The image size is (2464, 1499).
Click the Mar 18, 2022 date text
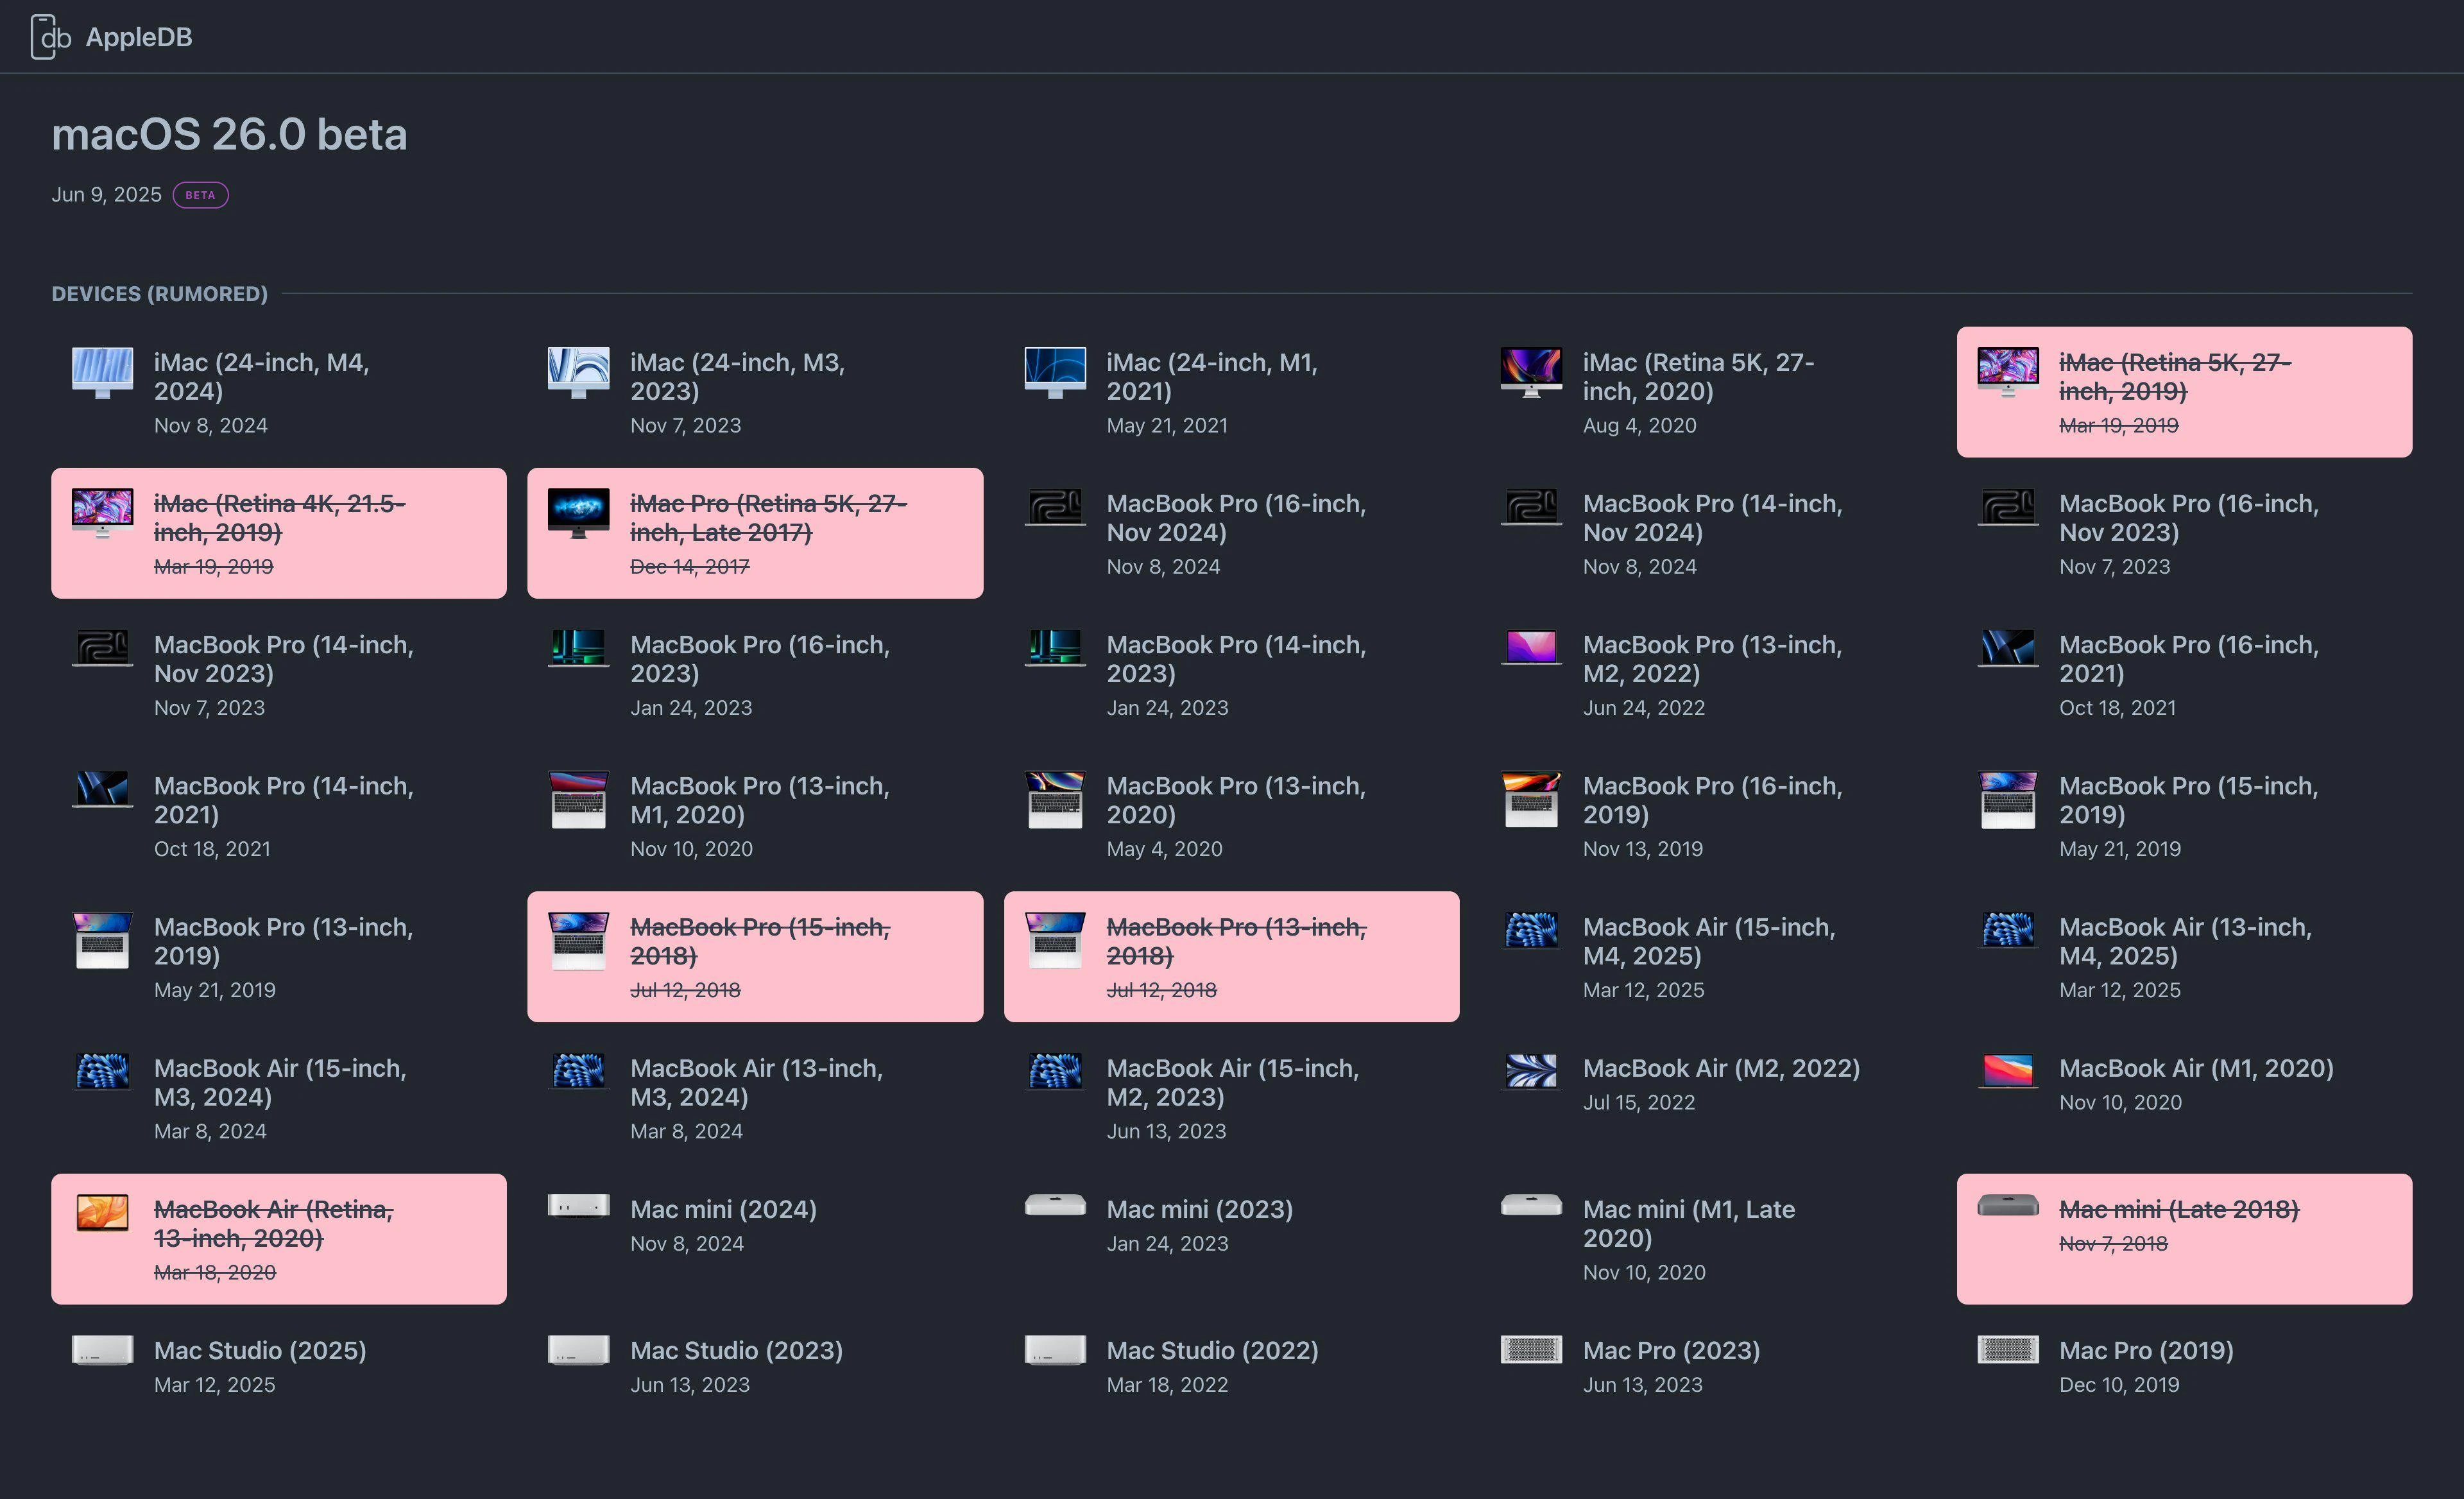(x=1167, y=1385)
